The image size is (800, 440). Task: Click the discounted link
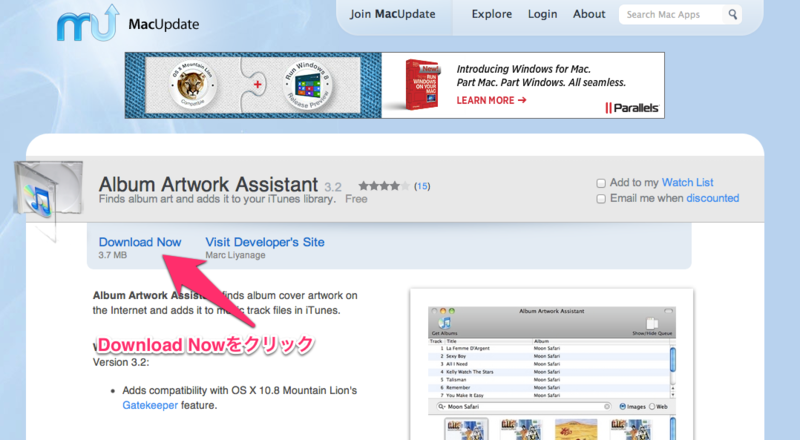712,198
